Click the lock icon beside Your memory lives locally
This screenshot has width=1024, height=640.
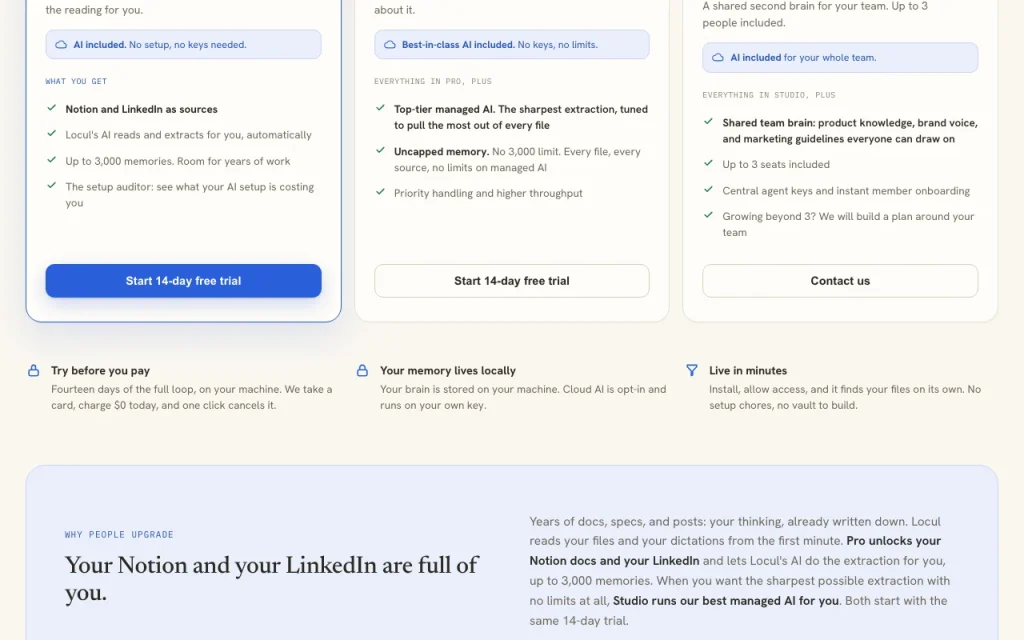(362, 370)
